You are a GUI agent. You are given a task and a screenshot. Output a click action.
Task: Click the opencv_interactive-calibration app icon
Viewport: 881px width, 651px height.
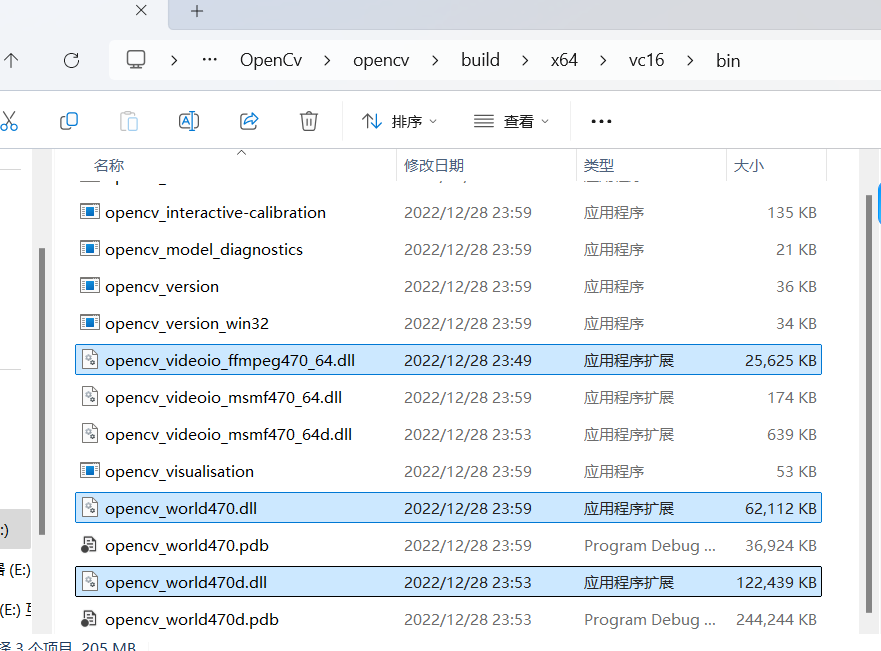coord(90,212)
